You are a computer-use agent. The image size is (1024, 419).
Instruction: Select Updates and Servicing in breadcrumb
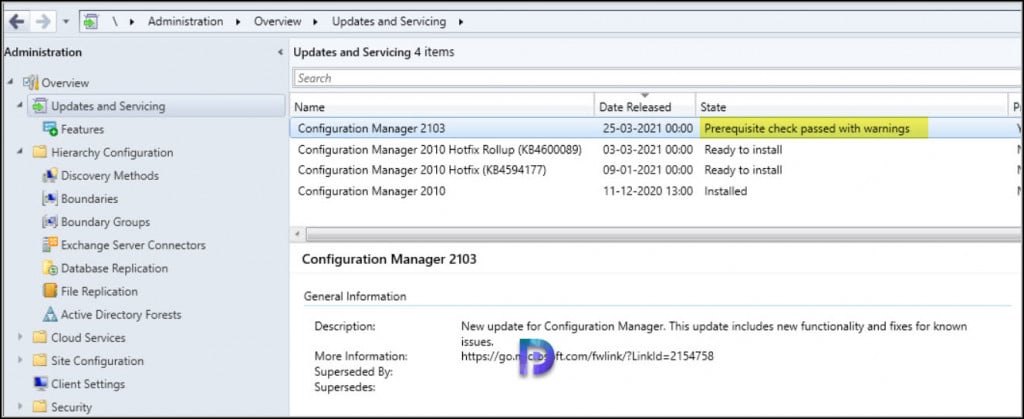click(x=389, y=22)
